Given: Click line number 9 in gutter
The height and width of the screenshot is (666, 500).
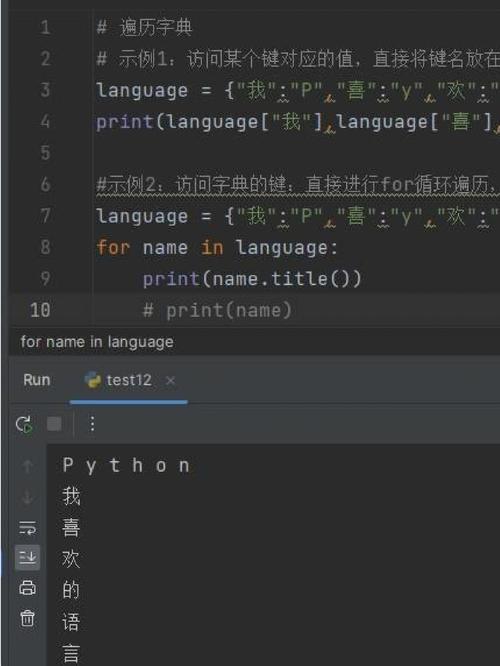Looking at the screenshot, I should click(45, 279).
